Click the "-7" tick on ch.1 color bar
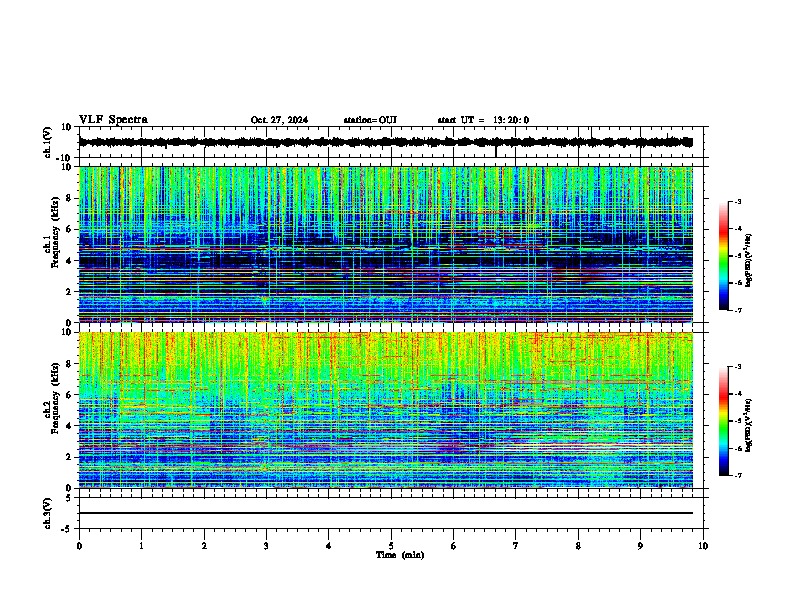This screenshot has width=792, height=612. click(737, 310)
